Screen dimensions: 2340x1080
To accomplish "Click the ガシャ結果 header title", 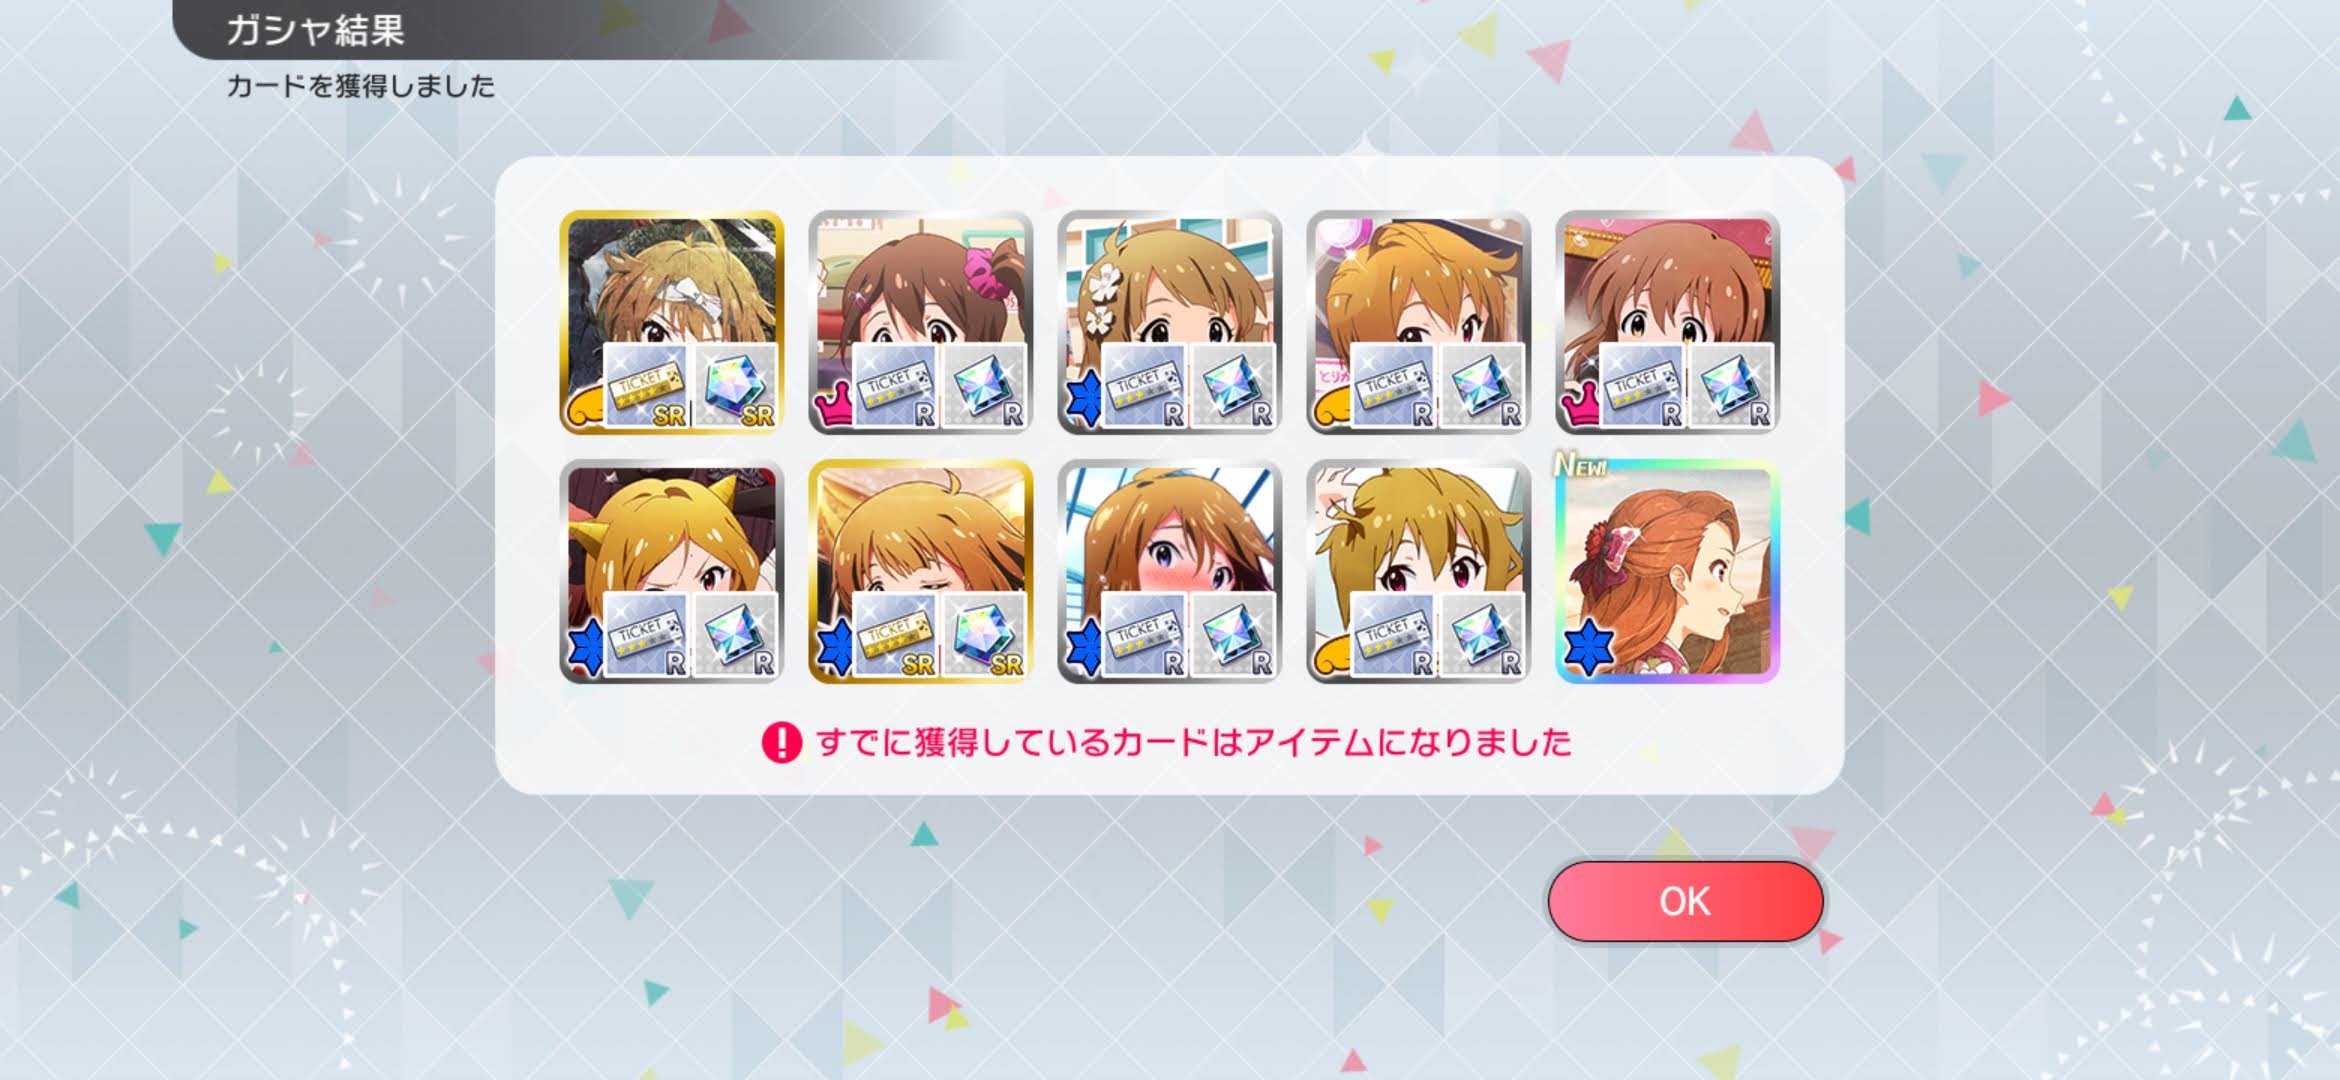I will coord(315,31).
